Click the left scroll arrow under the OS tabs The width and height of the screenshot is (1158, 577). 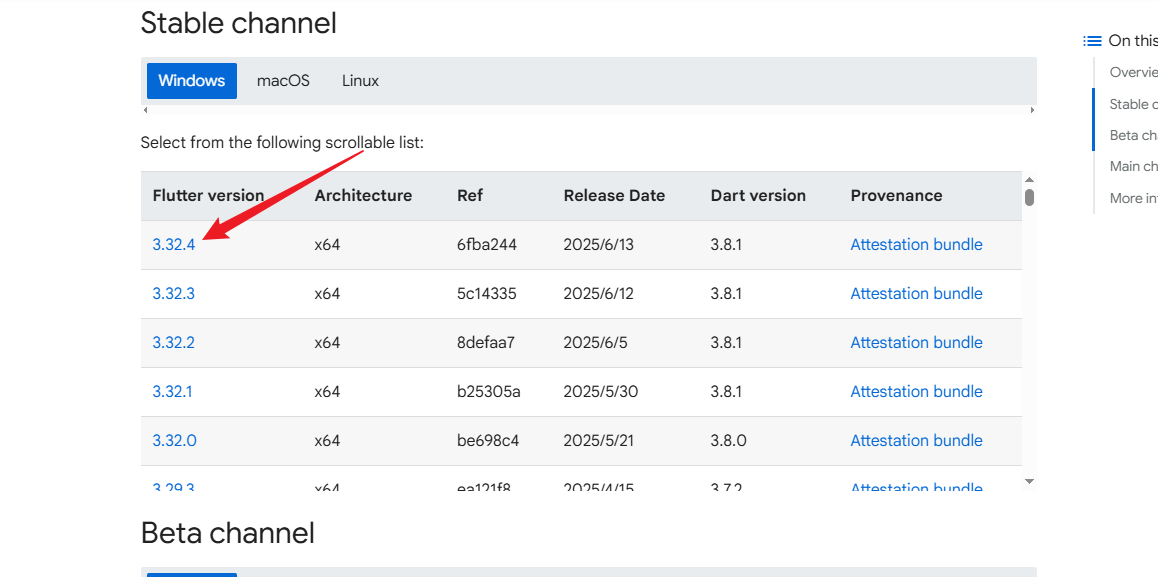coord(145,110)
